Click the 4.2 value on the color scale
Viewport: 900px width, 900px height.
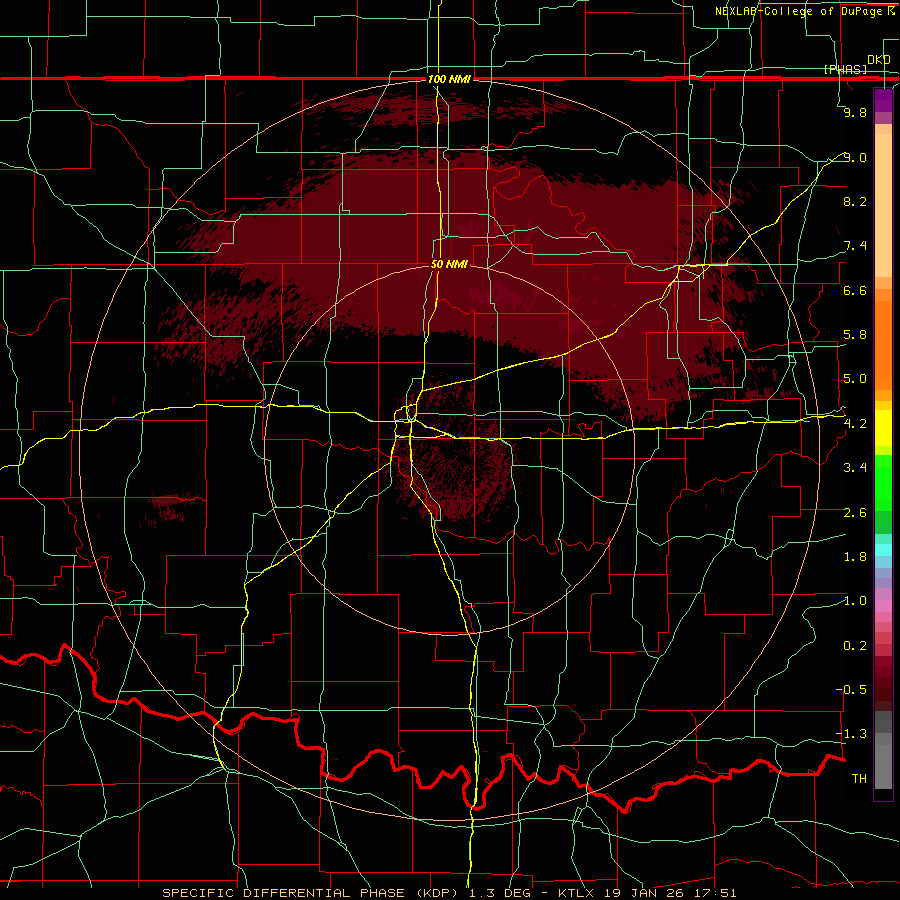pyautogui.click(x=855, y=424)
